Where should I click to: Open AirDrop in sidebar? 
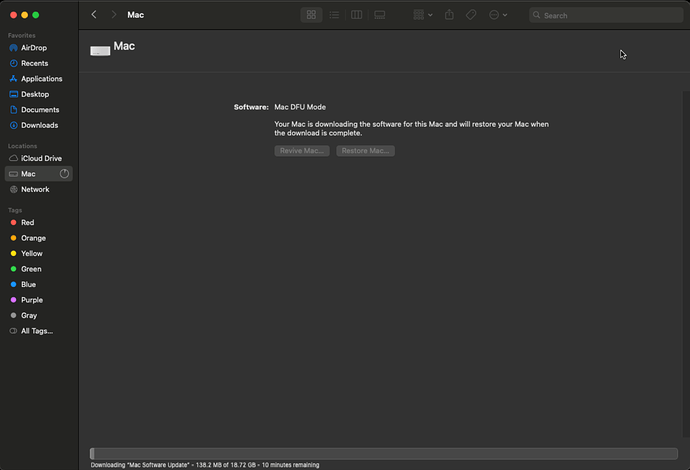click(x=39, y=48)
